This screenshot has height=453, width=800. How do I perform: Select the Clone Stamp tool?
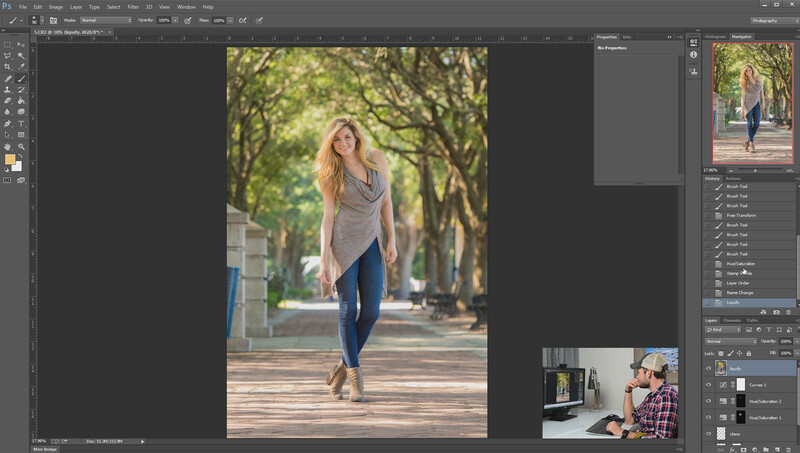8,89
